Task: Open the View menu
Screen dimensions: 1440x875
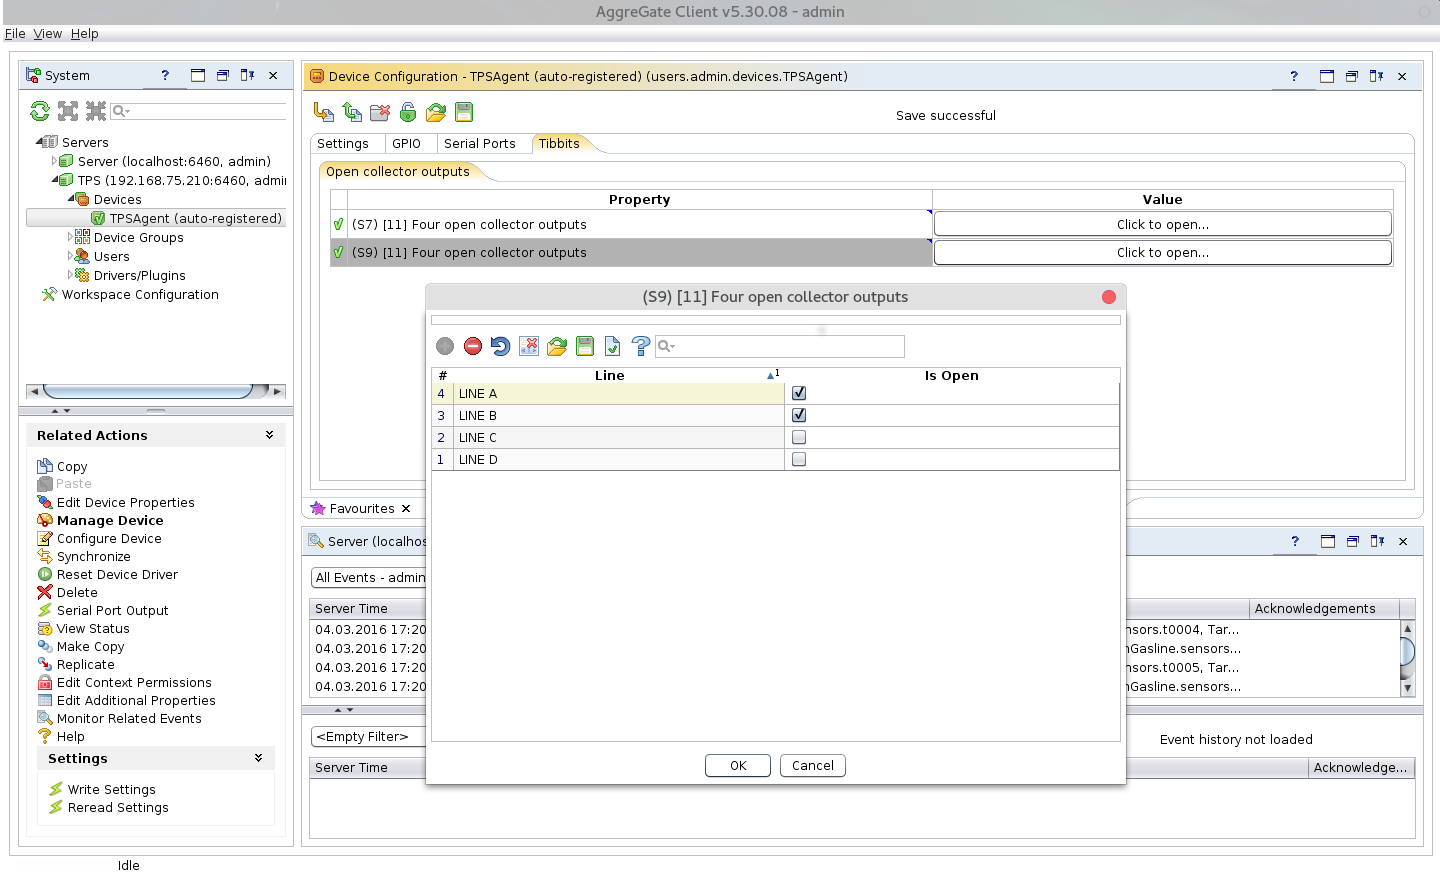Action: [48, 33]
